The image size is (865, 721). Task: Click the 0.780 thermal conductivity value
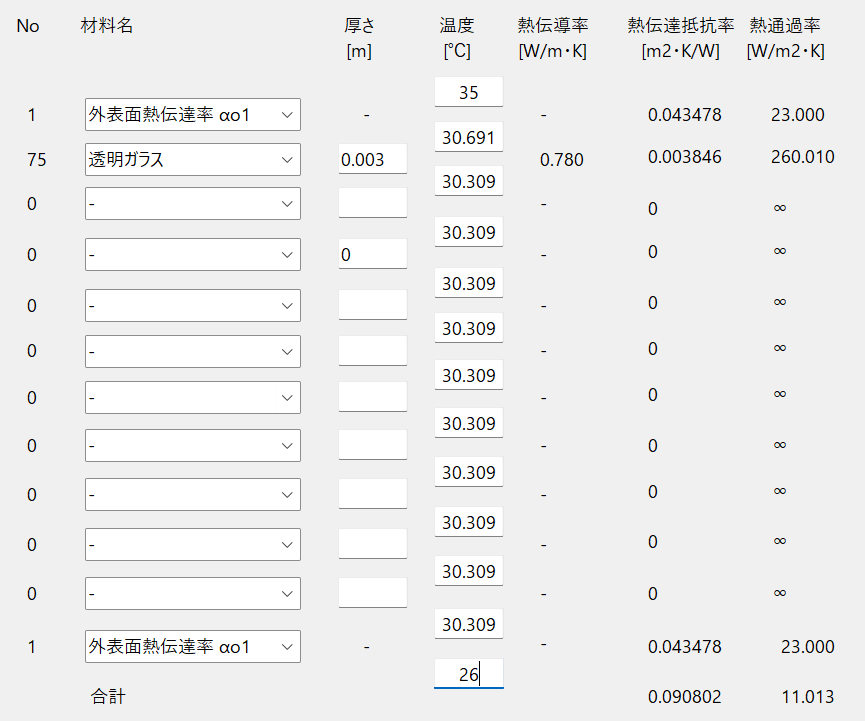pyautogui.click(x=562, y=160)
